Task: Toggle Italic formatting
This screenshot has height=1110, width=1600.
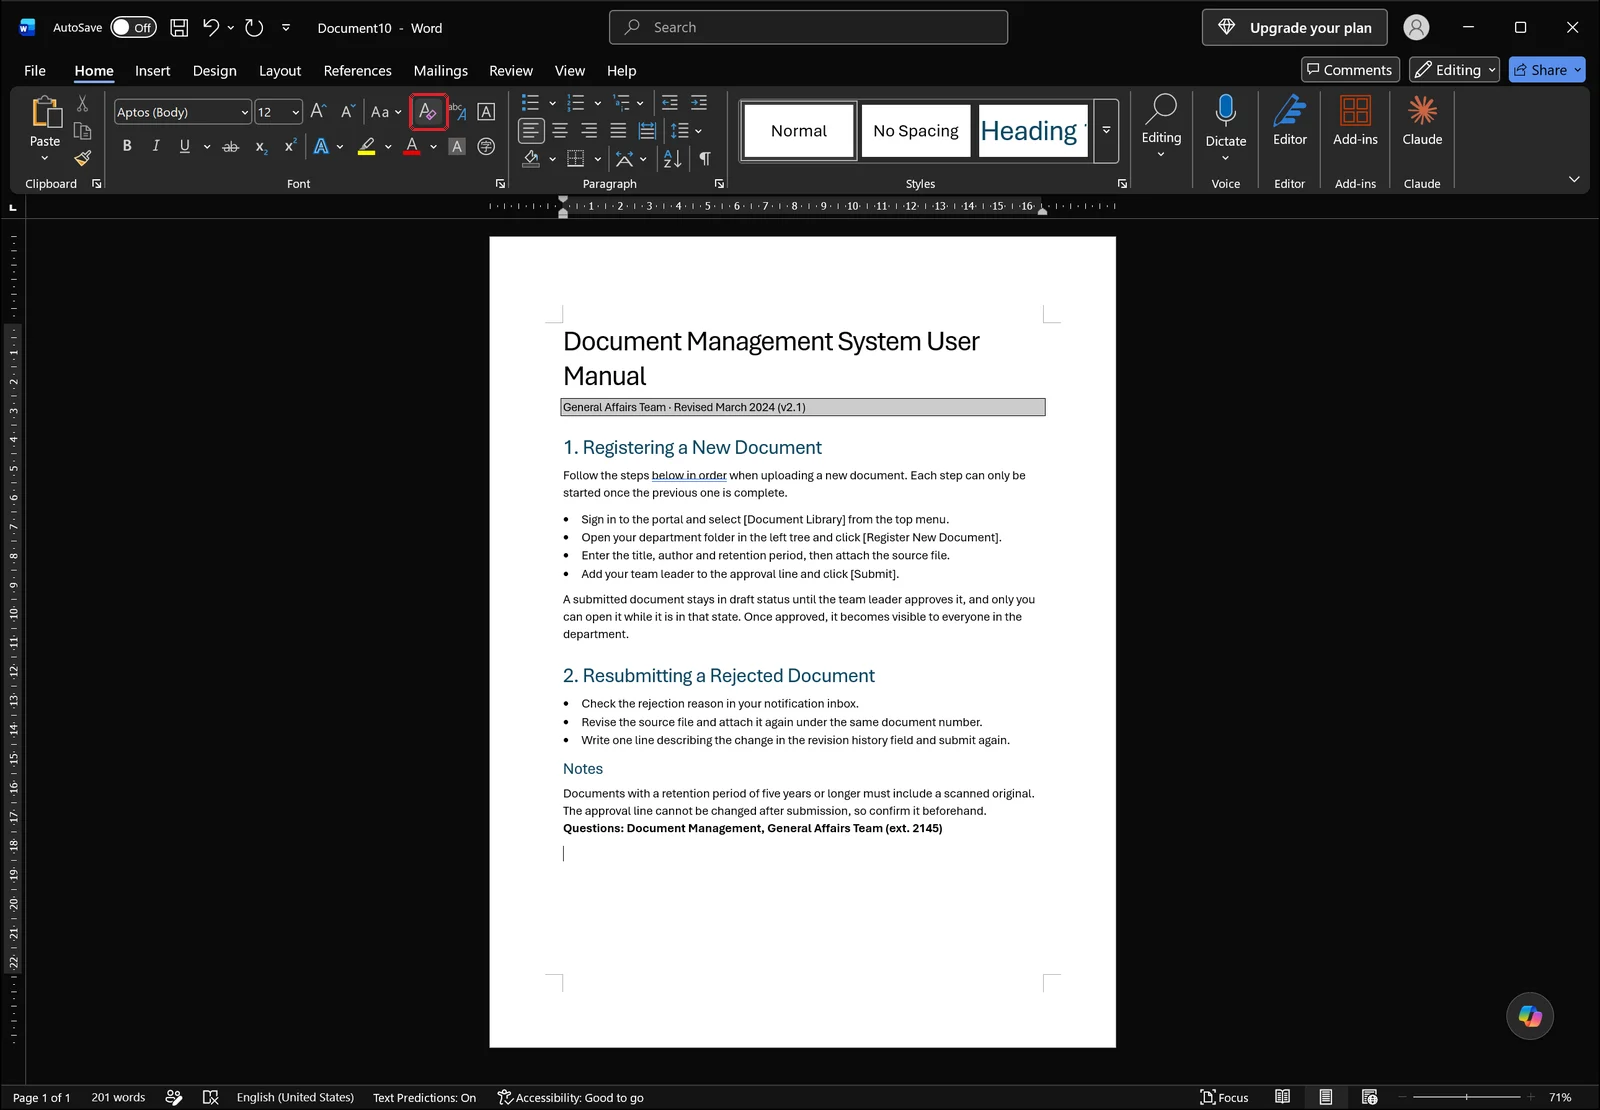Action: click(156, 147)
